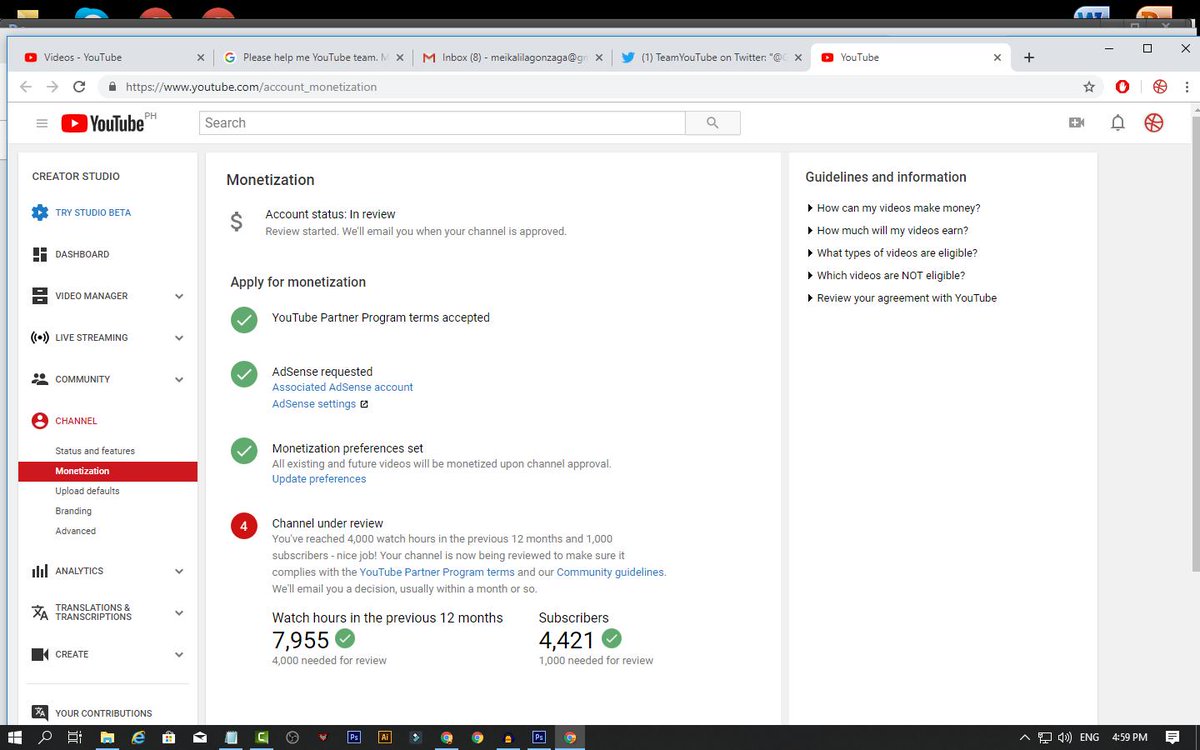Click into the YouTube search field
This screenshot has width=1200, height=750.
pos(442,123)
